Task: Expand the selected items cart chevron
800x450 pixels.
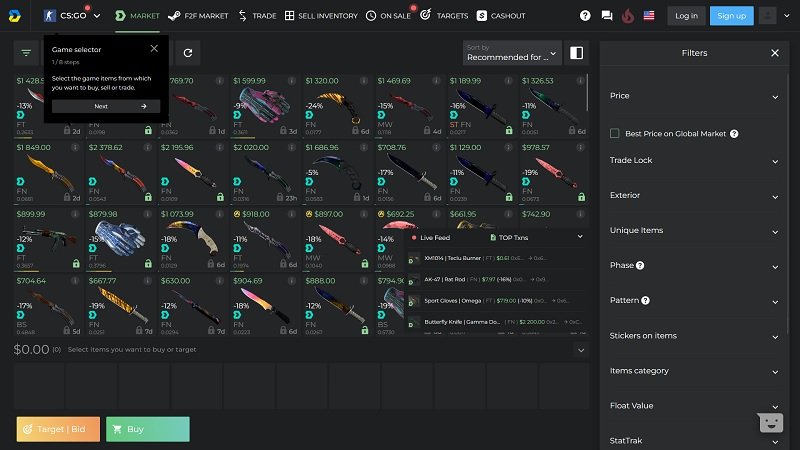Action: pyautogui.click(x=581, y=350)
